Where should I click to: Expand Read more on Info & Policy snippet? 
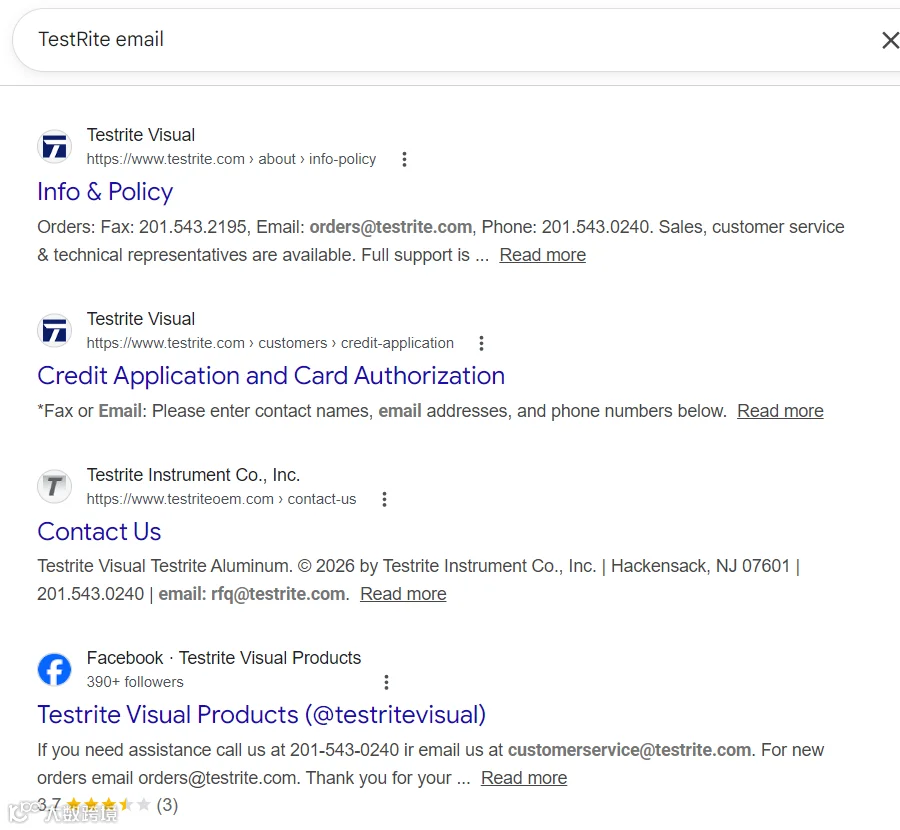click(542, 255)
